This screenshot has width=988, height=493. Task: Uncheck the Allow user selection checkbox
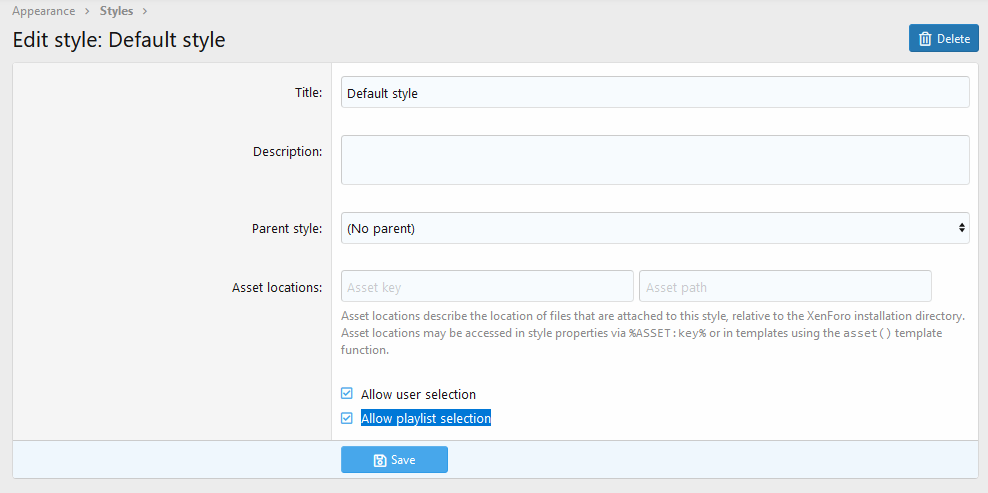click(347, 394)
